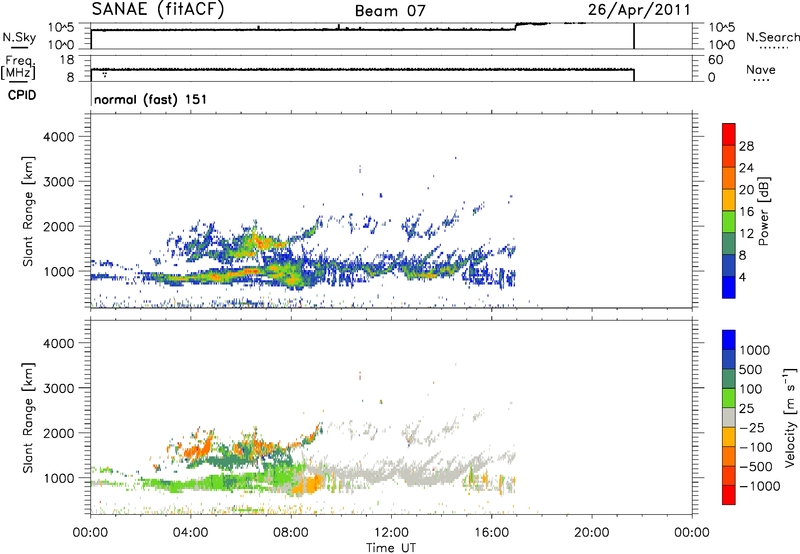Click the SANAE (fitACF) title text
The image size is (800, 554).
[158, 9]
